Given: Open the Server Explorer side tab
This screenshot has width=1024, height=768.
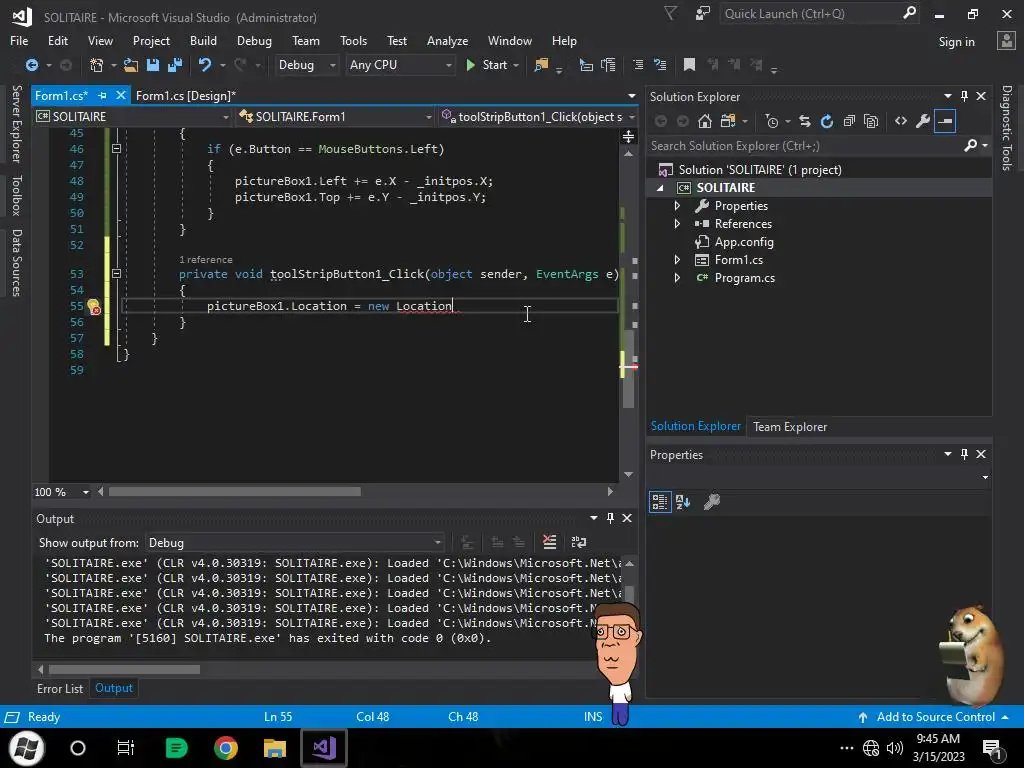Looking at the screenshot, I should pyautogui.click(x=17, y=124).
